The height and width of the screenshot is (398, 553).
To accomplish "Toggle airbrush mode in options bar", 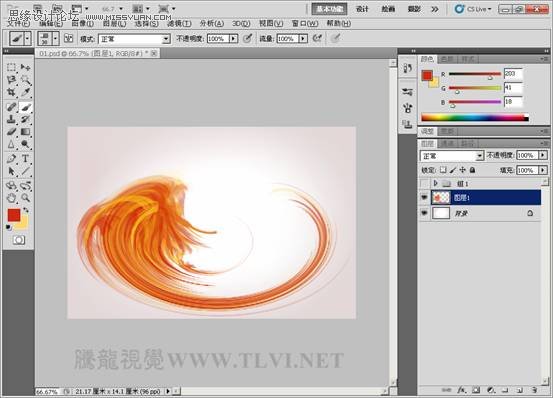I will coord(317,38).
